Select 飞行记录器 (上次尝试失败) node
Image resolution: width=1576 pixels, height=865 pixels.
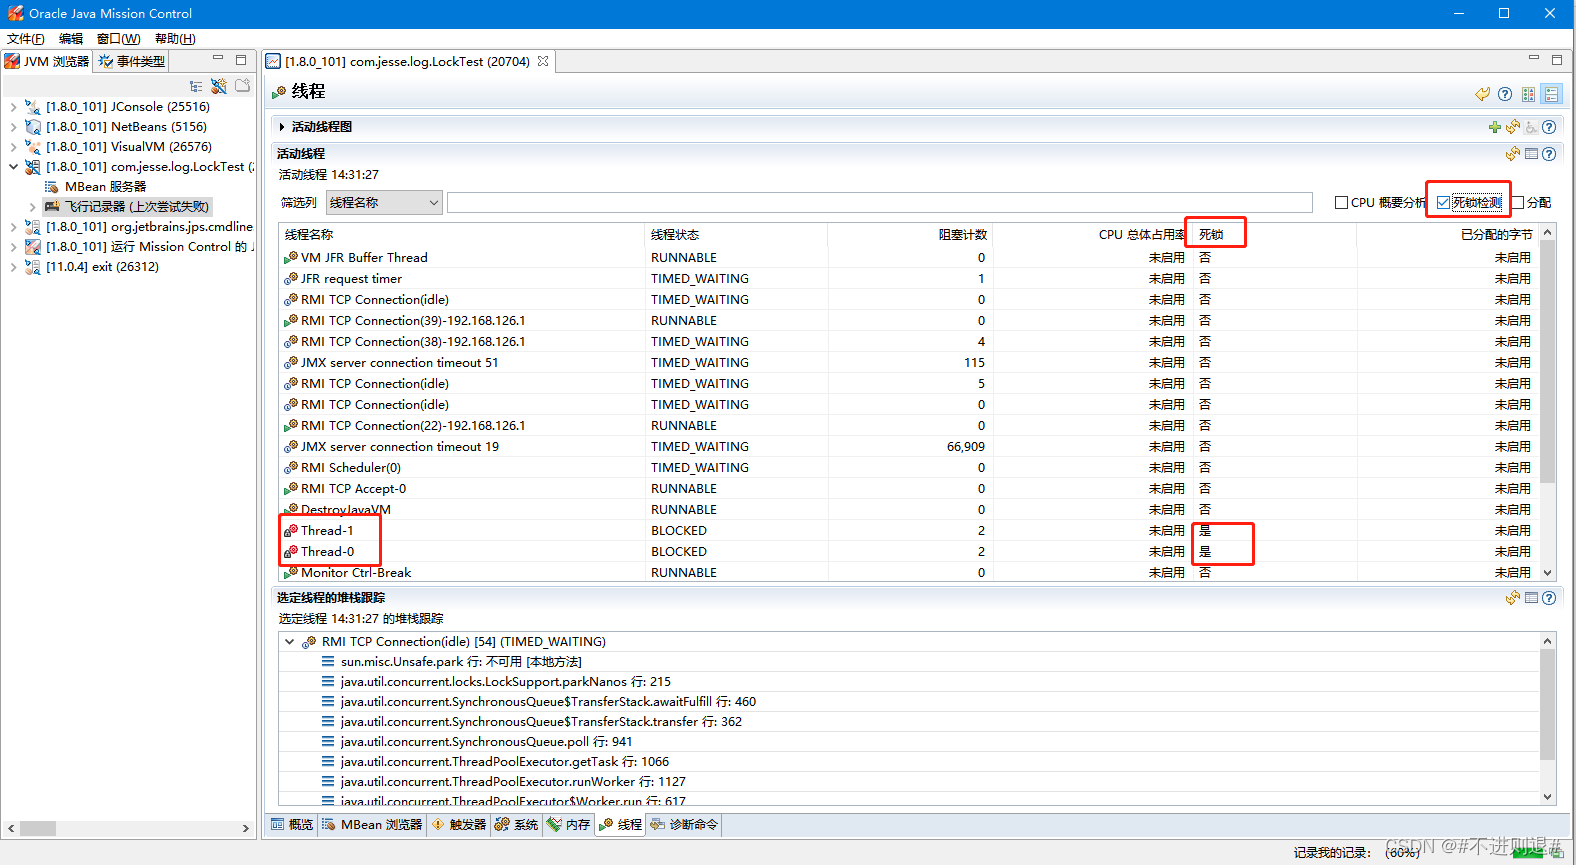point(127,207)
